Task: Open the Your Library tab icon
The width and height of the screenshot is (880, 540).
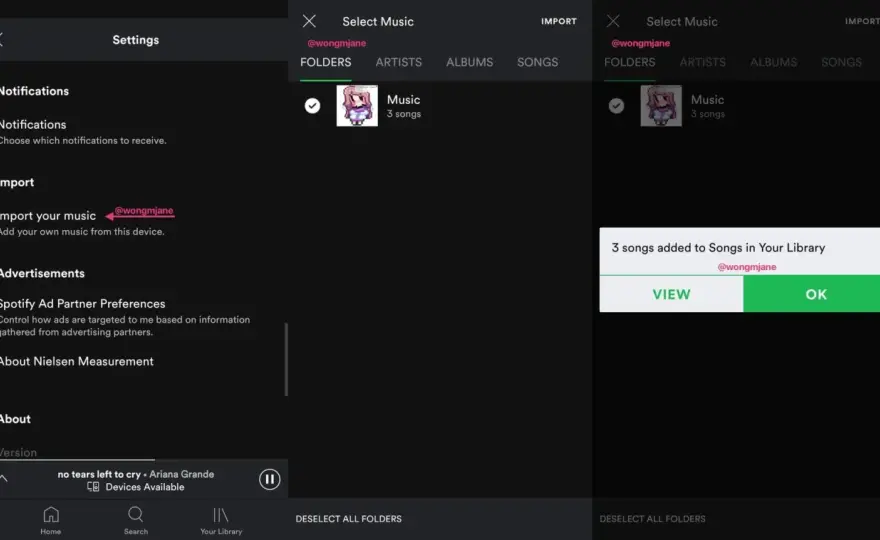Action: point(221,514)
